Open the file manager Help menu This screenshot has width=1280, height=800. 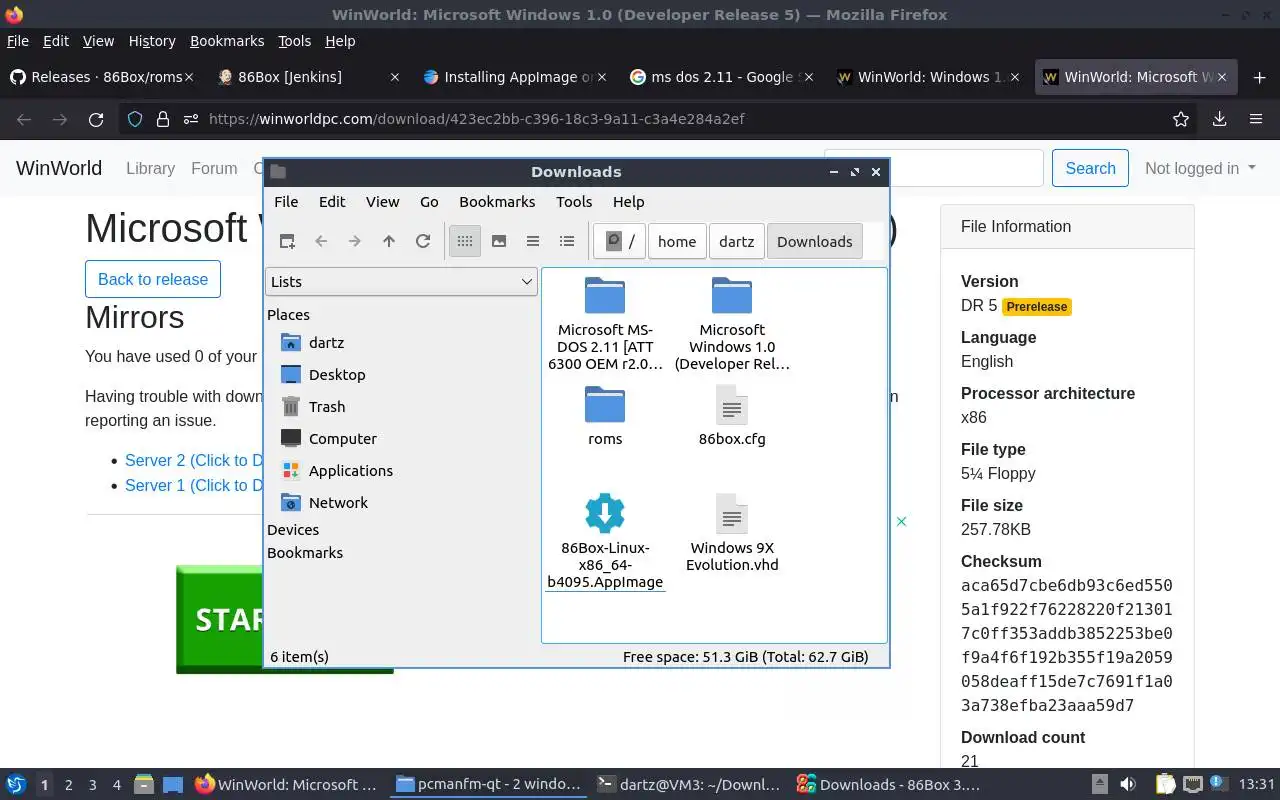[x=628, y=202]
